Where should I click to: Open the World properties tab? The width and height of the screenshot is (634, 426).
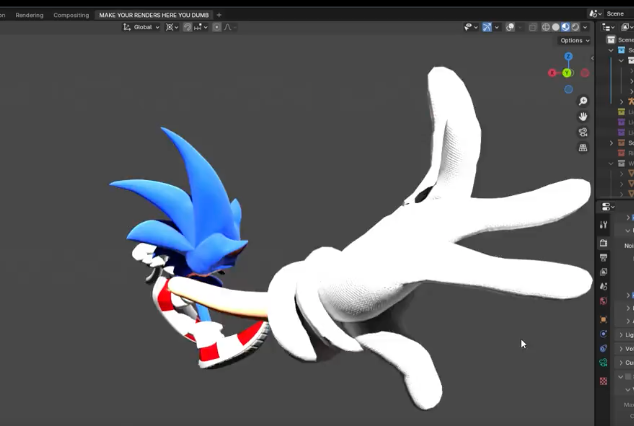tap(603, 301)
